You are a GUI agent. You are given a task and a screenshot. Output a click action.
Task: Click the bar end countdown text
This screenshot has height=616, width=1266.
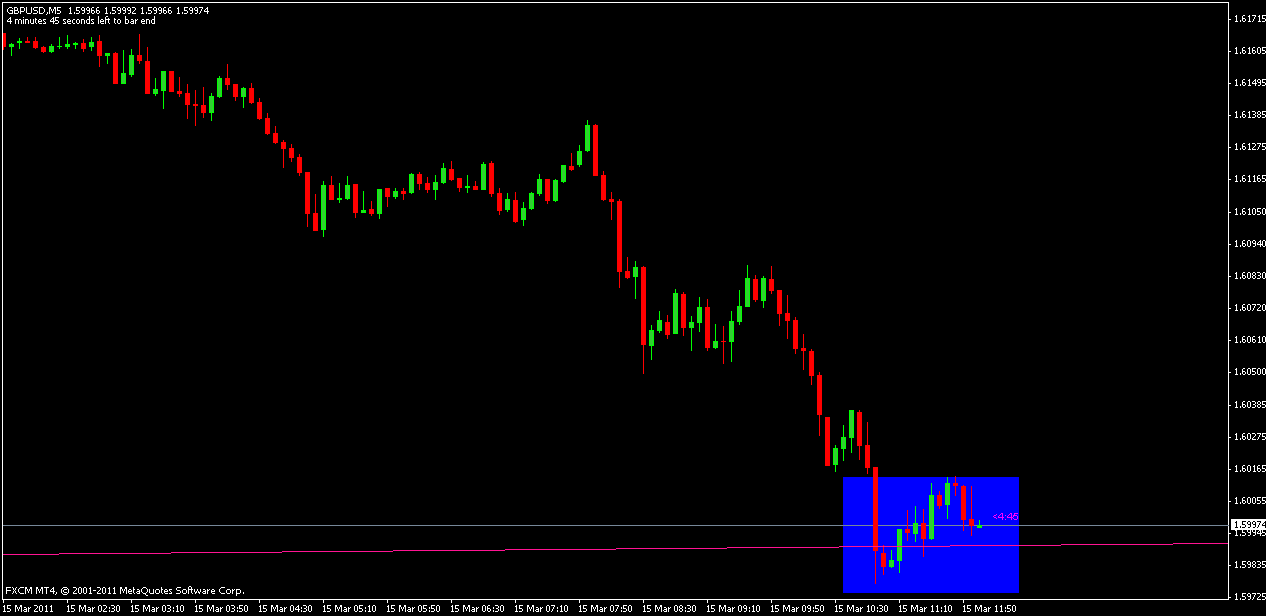coord(82,20)
